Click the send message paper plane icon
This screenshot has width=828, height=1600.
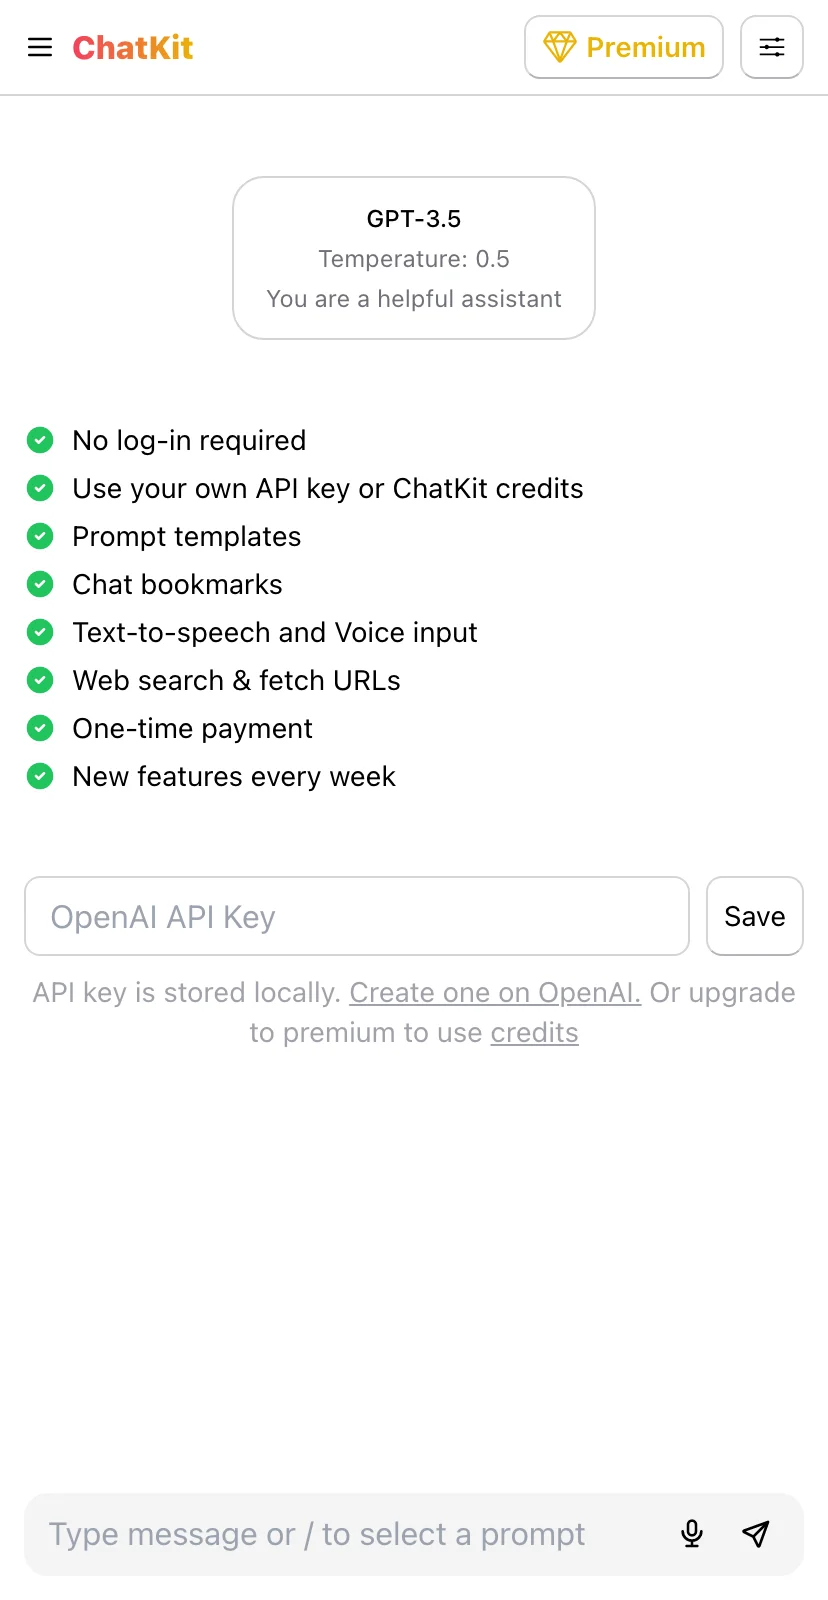tap(756, 1534)
